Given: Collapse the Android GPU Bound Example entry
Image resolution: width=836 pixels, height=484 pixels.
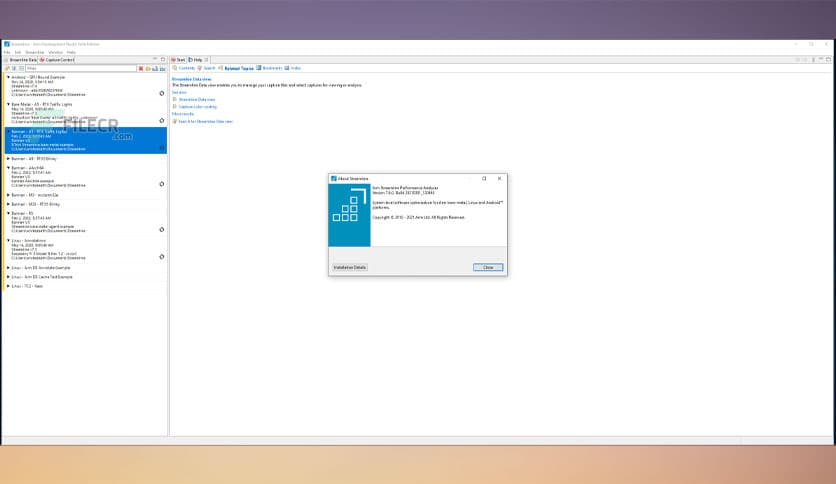Looking at the screenshot, I should [8, 77].
